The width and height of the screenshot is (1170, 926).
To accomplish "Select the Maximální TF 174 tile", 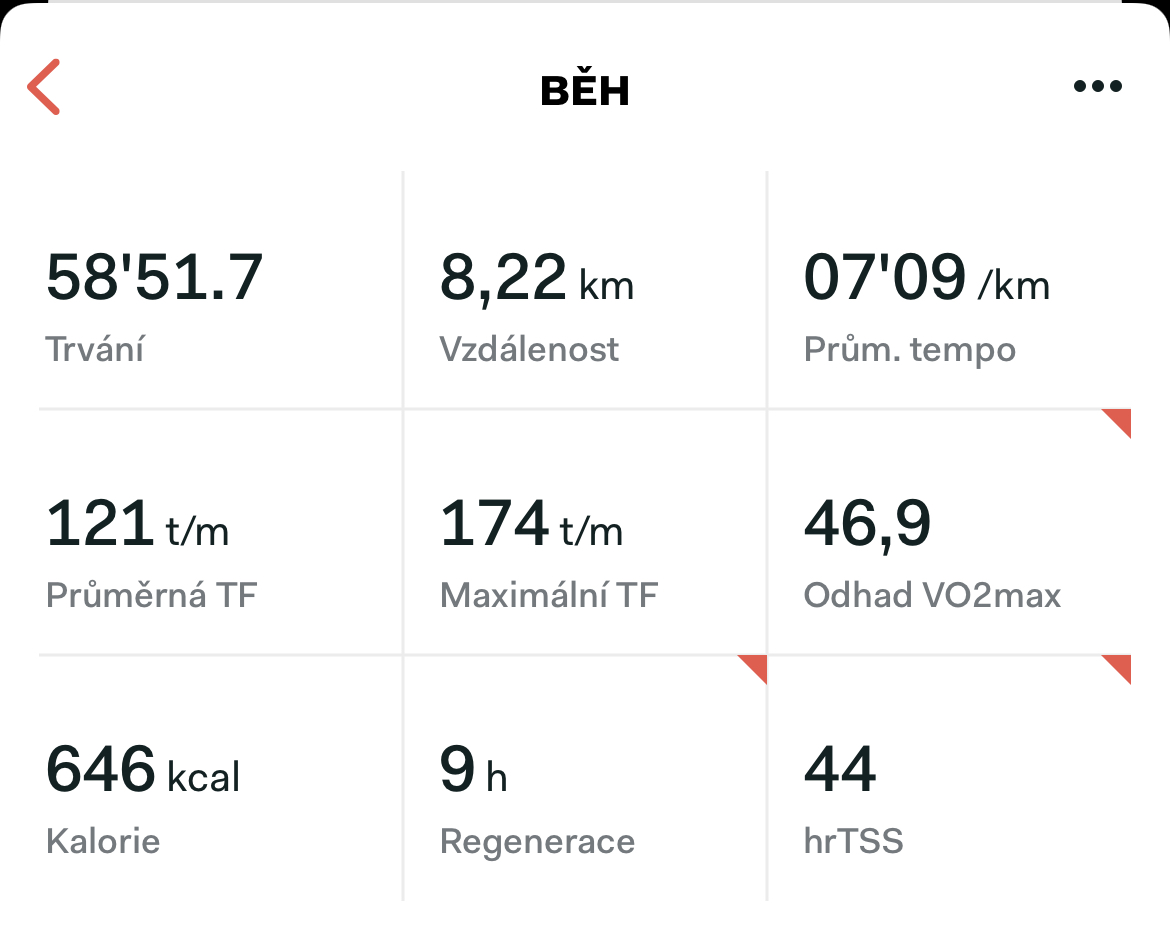I will pos(585,533).
